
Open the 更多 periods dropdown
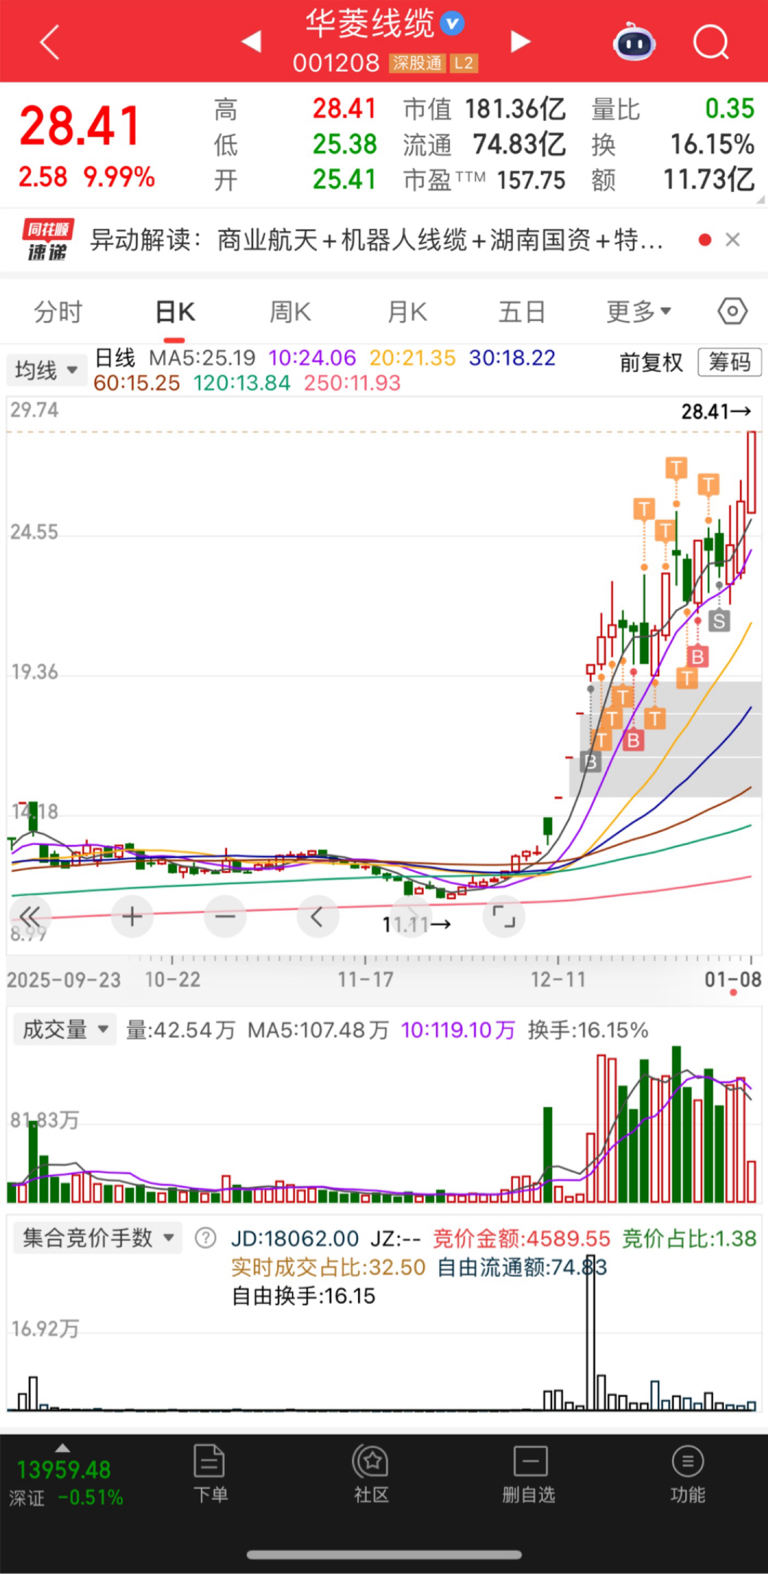639,312
